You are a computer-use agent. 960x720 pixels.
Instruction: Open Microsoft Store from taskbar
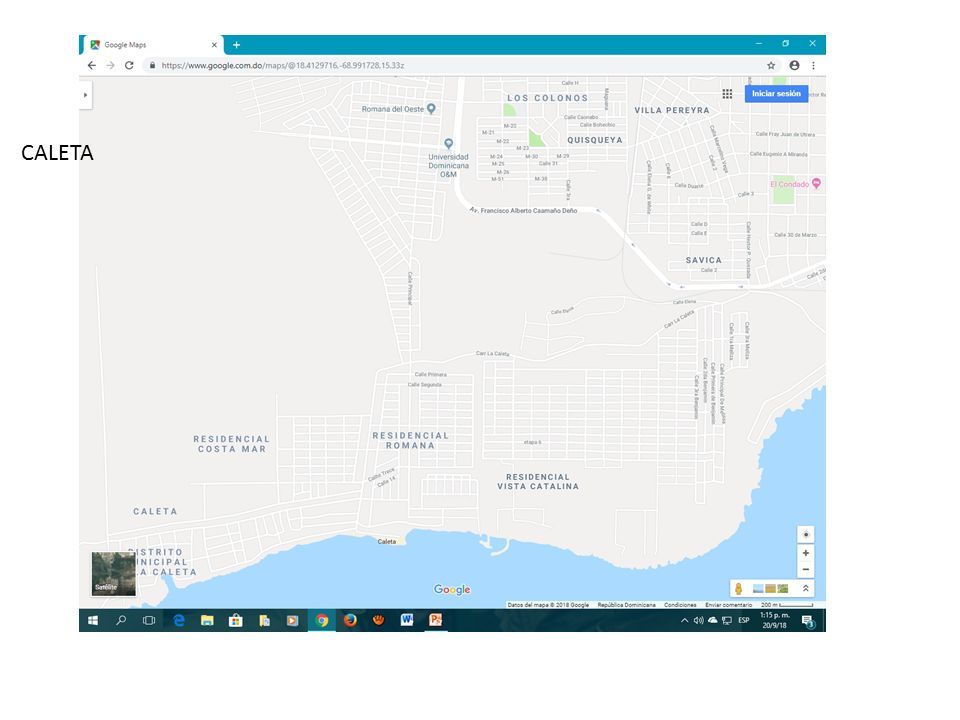tap(236, 620)
